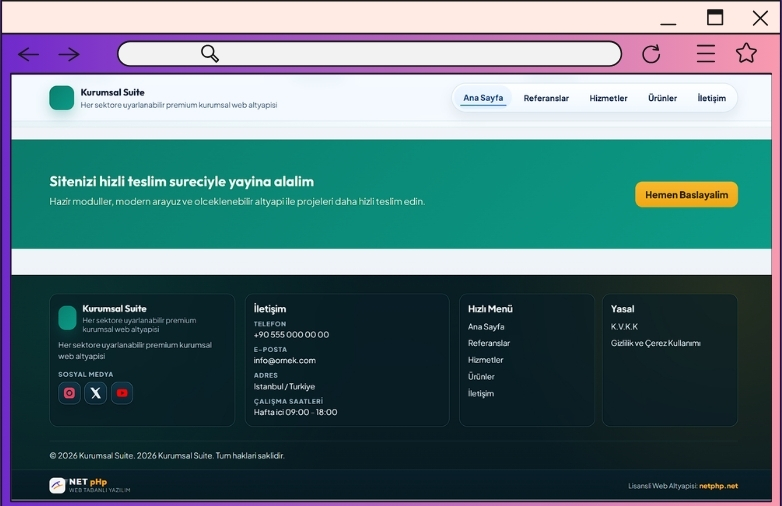
Task: Click the K.V.K.K legal link
Action: click(624, 327)
